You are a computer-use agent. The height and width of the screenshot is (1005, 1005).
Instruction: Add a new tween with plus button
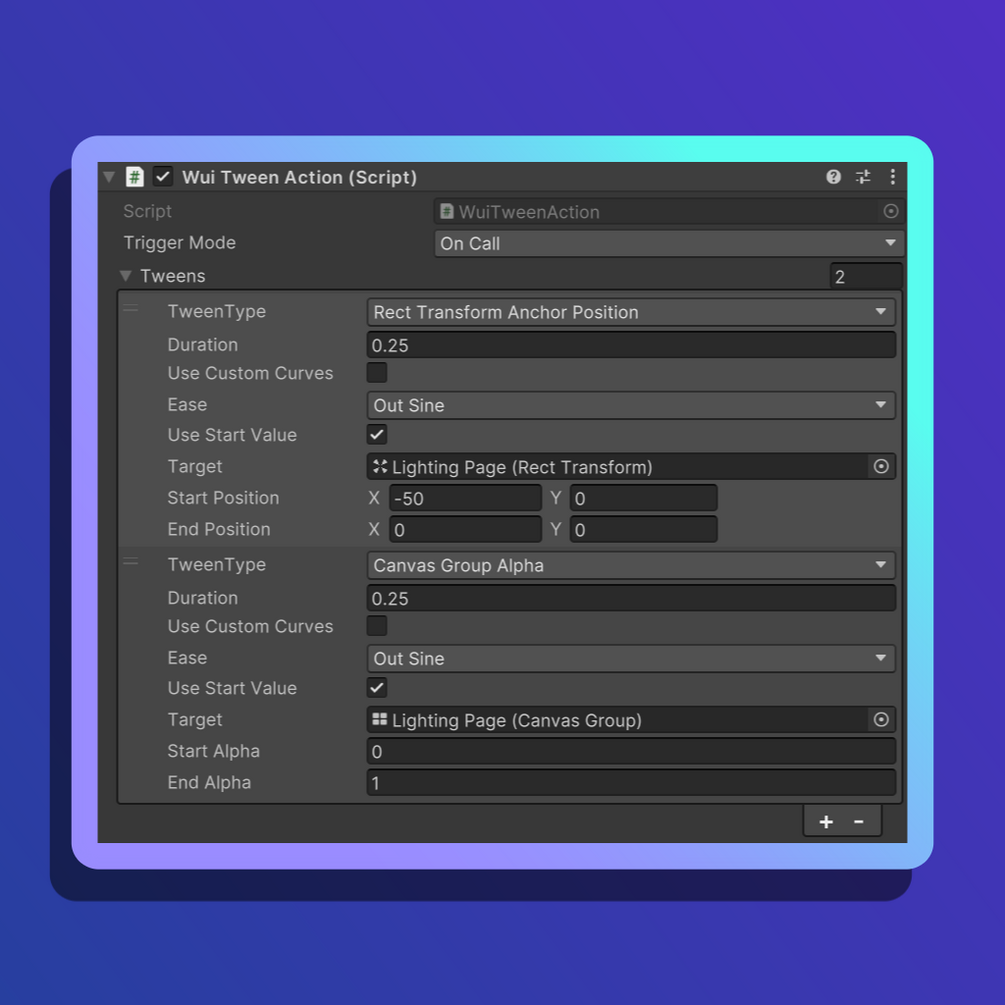point(826,822)
